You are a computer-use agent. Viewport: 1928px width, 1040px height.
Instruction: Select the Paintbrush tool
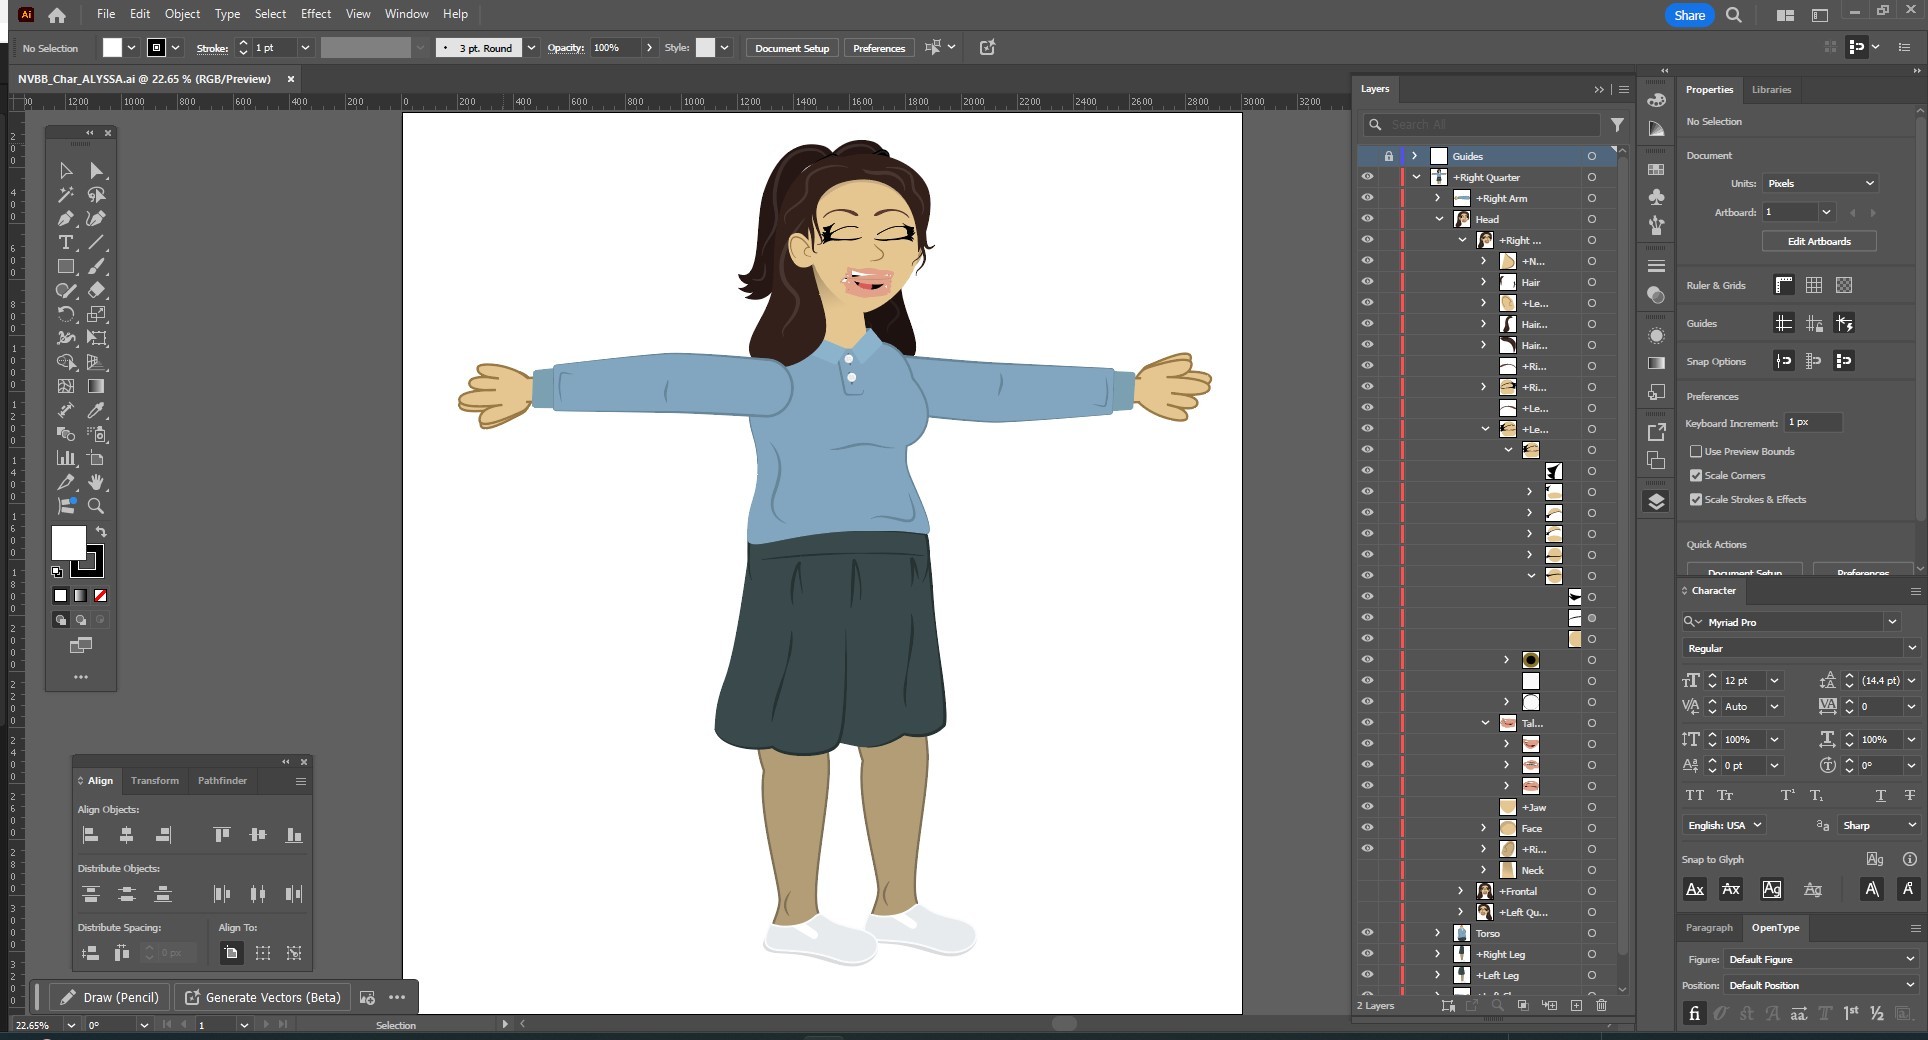[x=97, y=267]
